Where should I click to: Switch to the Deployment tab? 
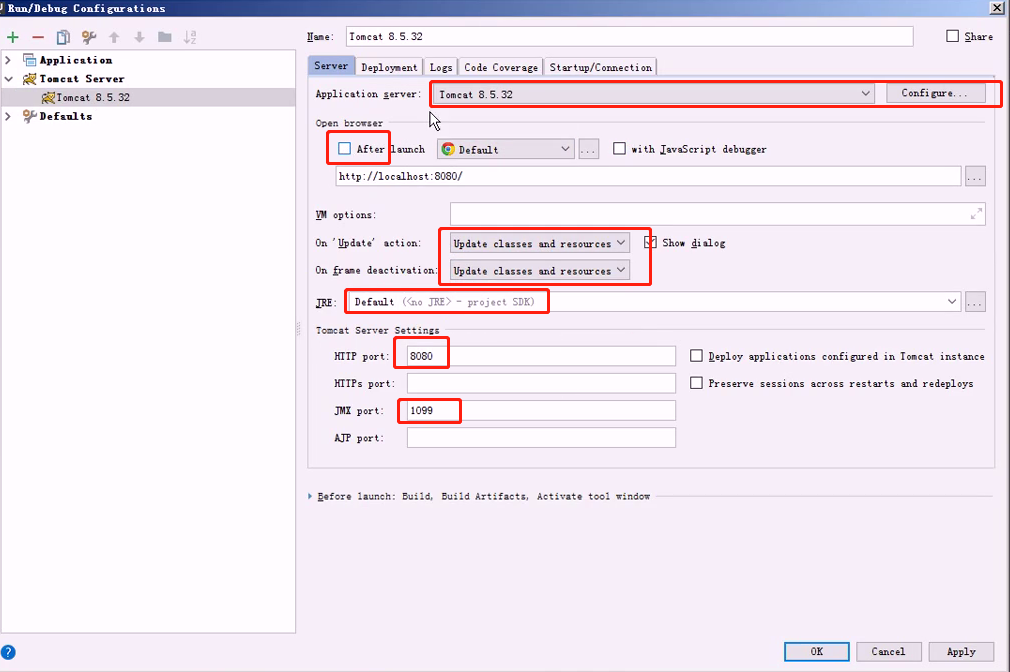(x=389, y=67)
